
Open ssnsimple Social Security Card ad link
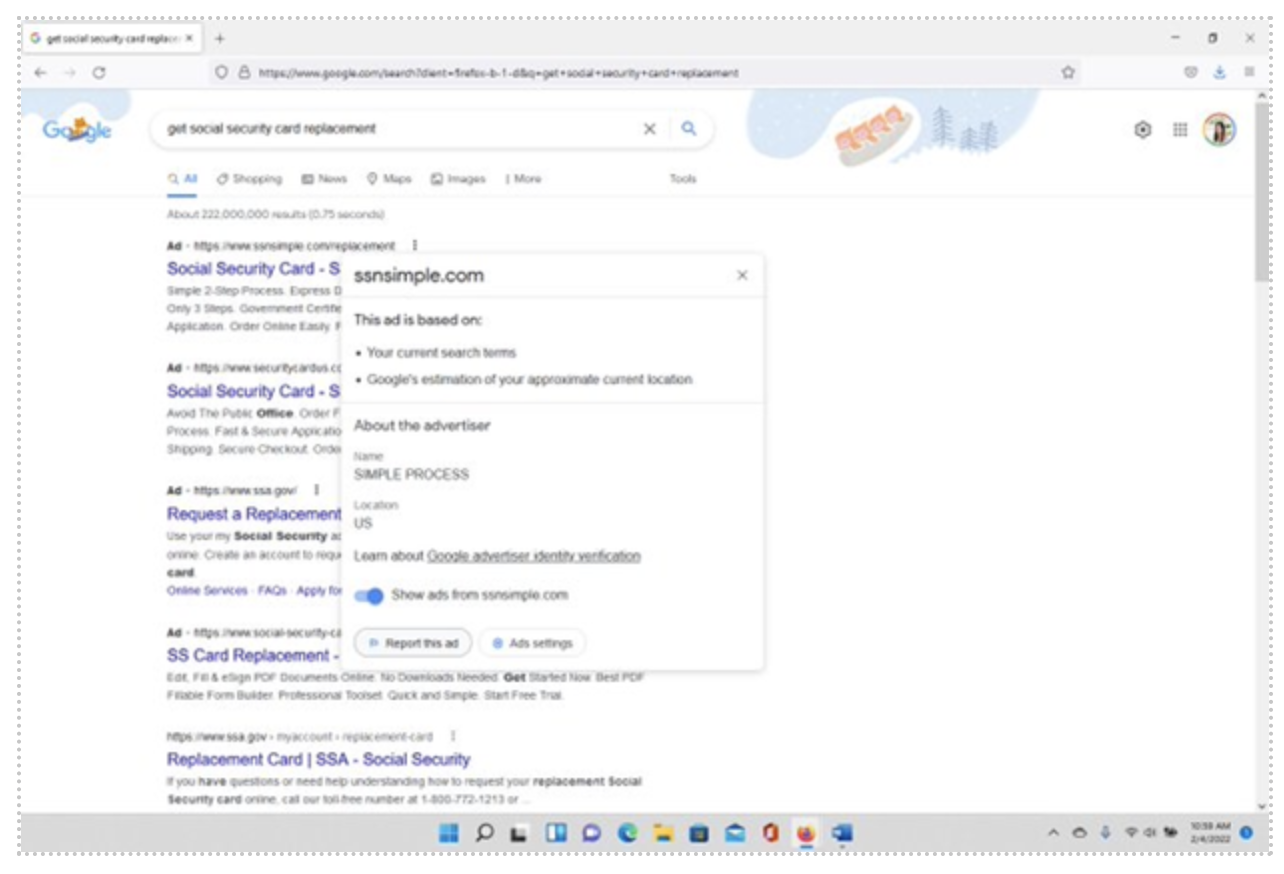pos(254,268)
